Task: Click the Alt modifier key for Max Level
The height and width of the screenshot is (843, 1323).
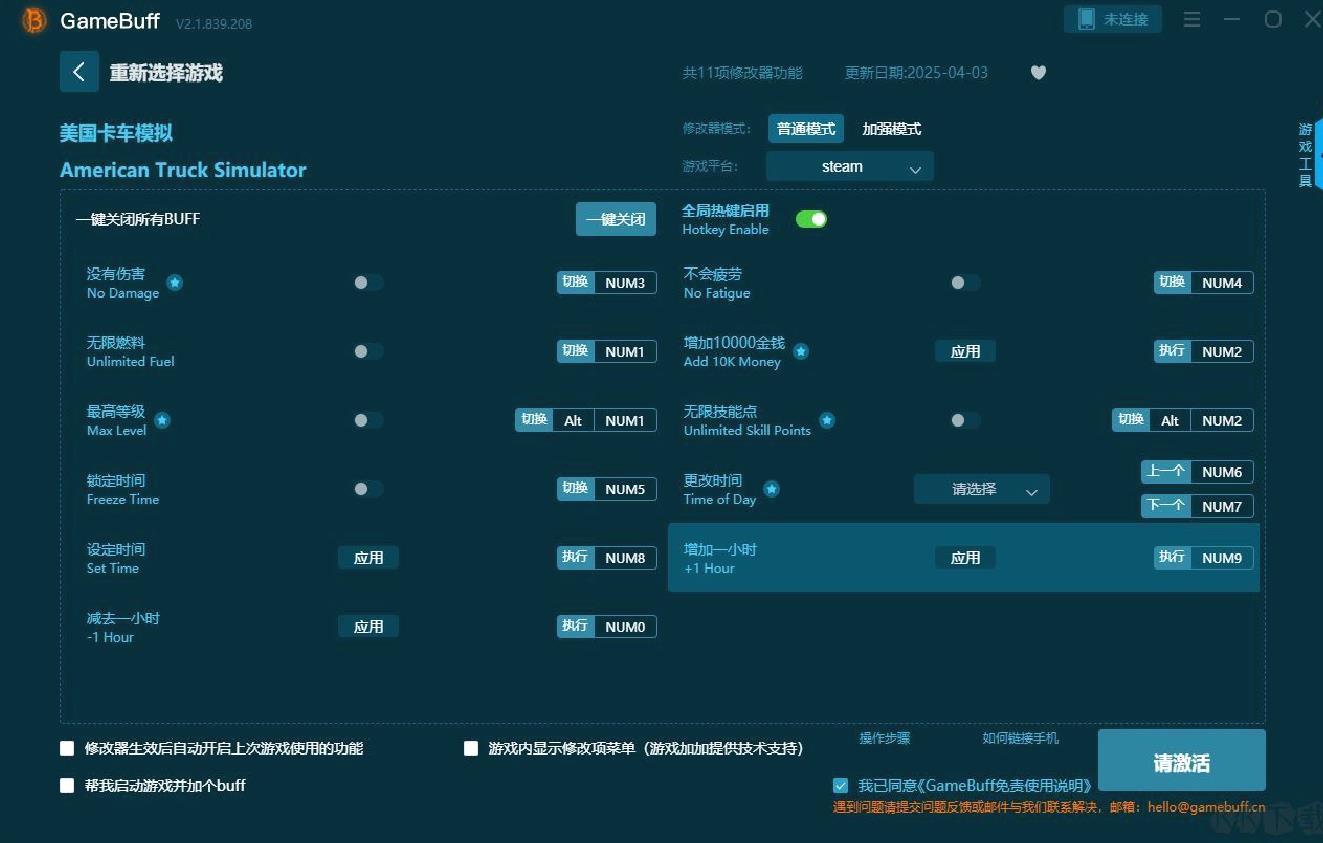Action: click(573, 420)
